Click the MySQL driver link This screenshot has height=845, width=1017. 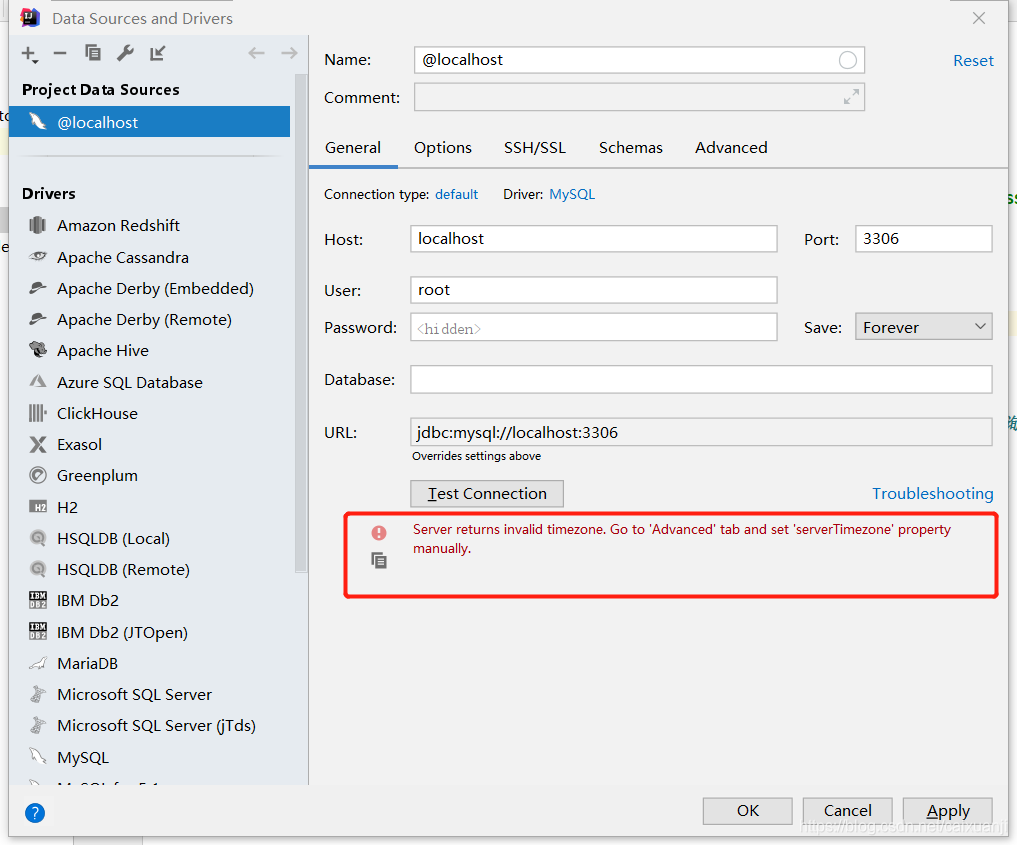pyautogui.click(x=572, y=195)
